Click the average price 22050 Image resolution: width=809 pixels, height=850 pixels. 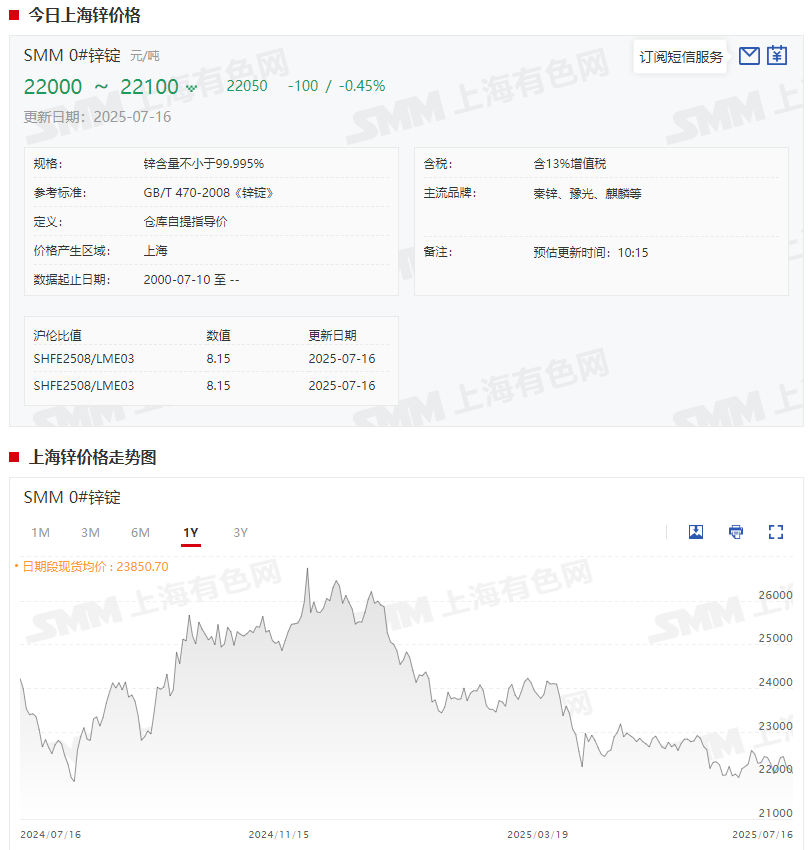click(x=247, y=86)
